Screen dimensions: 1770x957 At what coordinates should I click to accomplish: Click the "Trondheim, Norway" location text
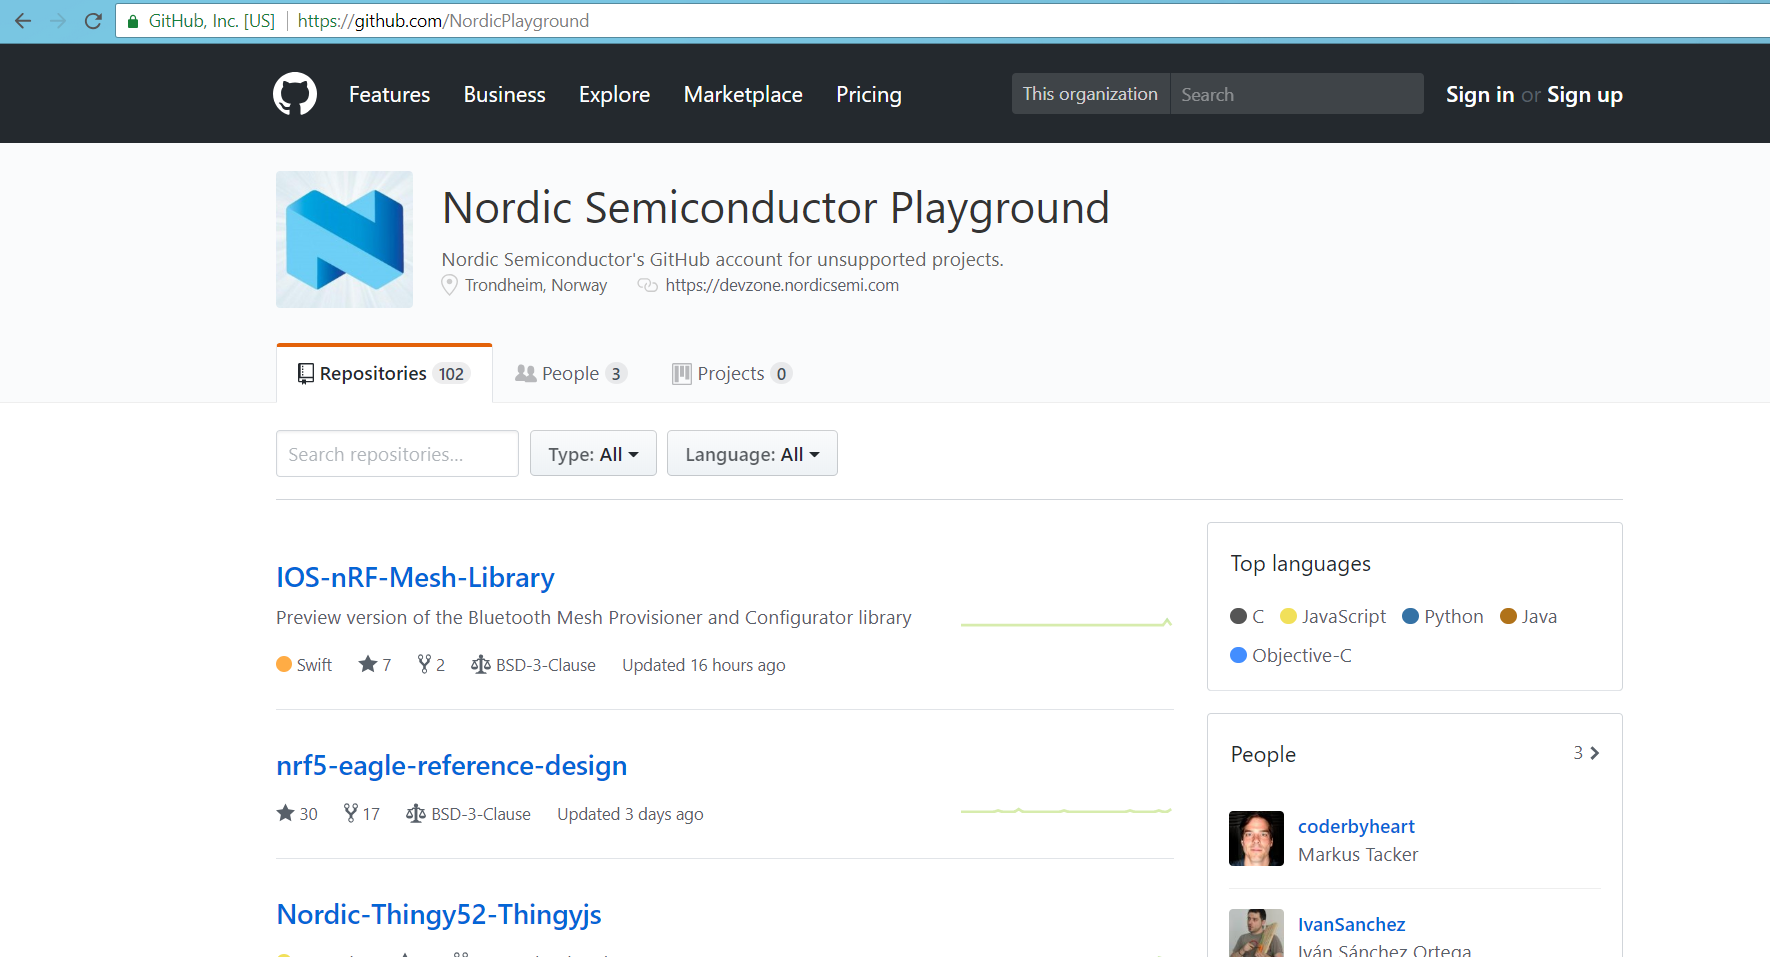pos(536,285)
